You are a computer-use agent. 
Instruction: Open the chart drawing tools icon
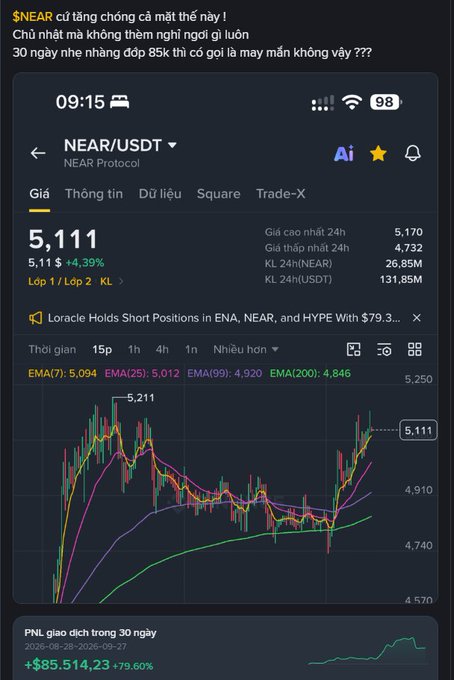(354, 350)
